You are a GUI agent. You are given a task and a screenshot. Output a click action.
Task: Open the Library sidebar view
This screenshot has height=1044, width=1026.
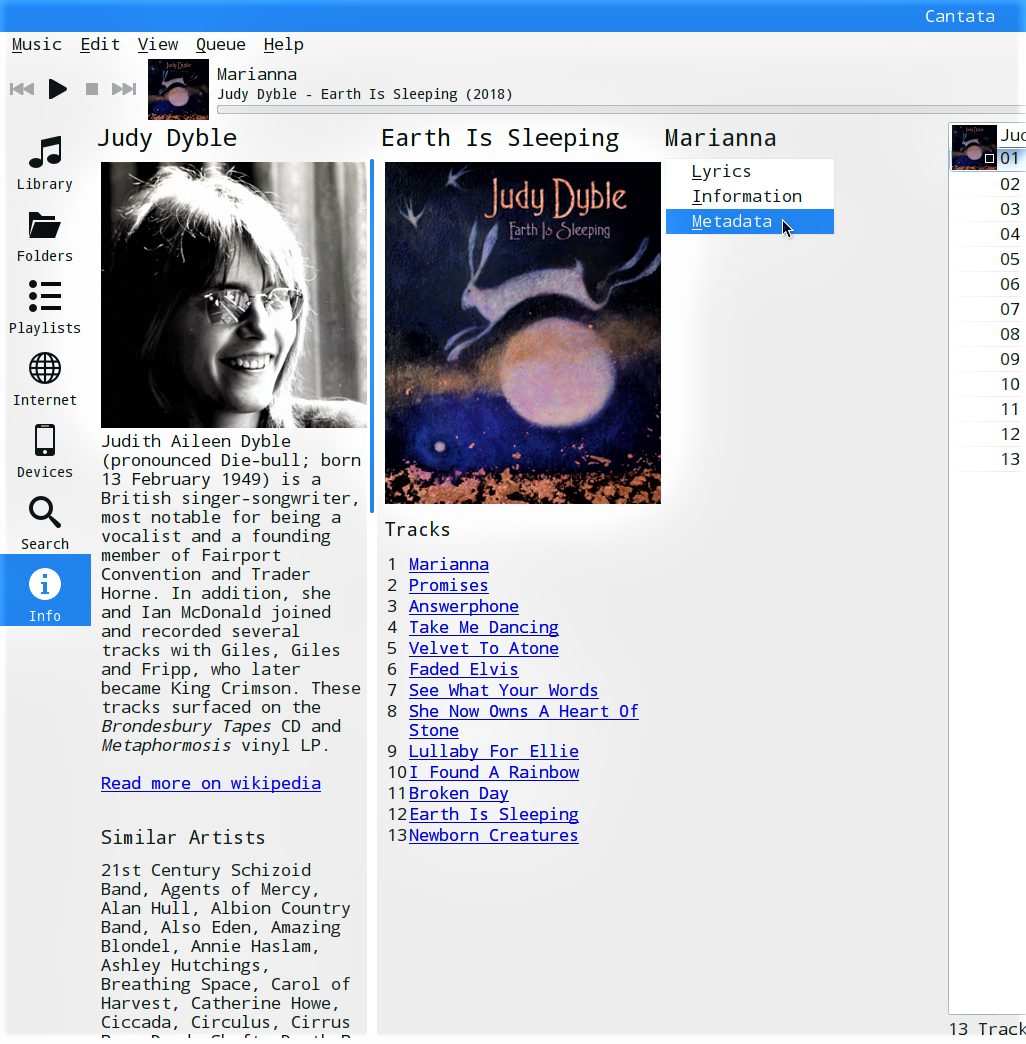(45, 164)
